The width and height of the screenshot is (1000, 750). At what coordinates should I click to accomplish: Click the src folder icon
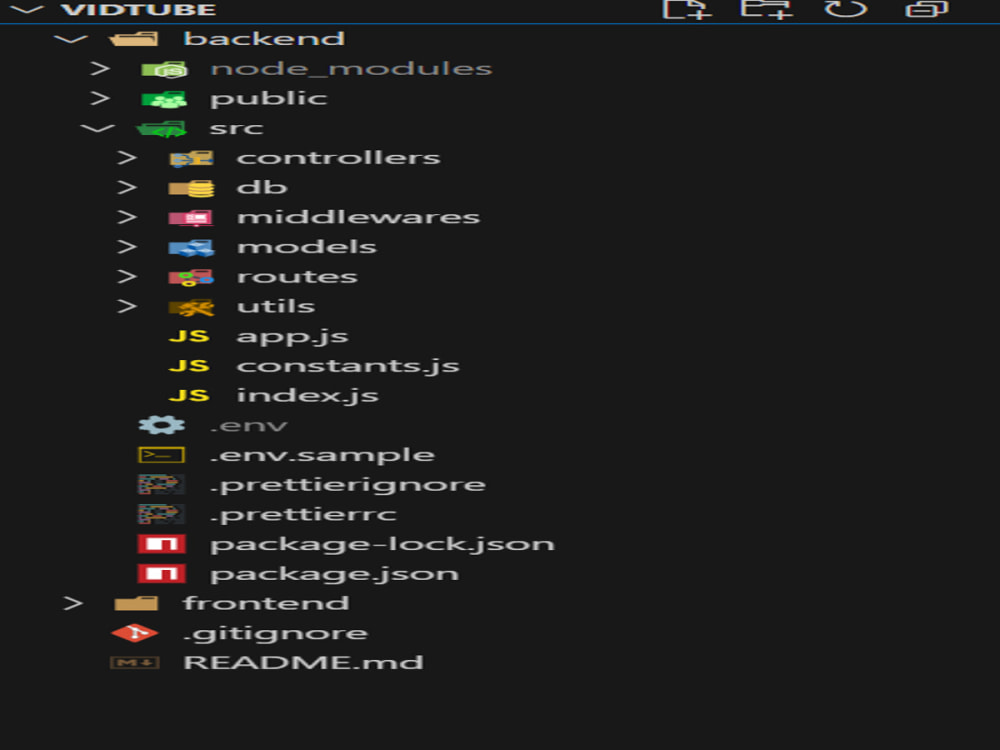point(162,129)
